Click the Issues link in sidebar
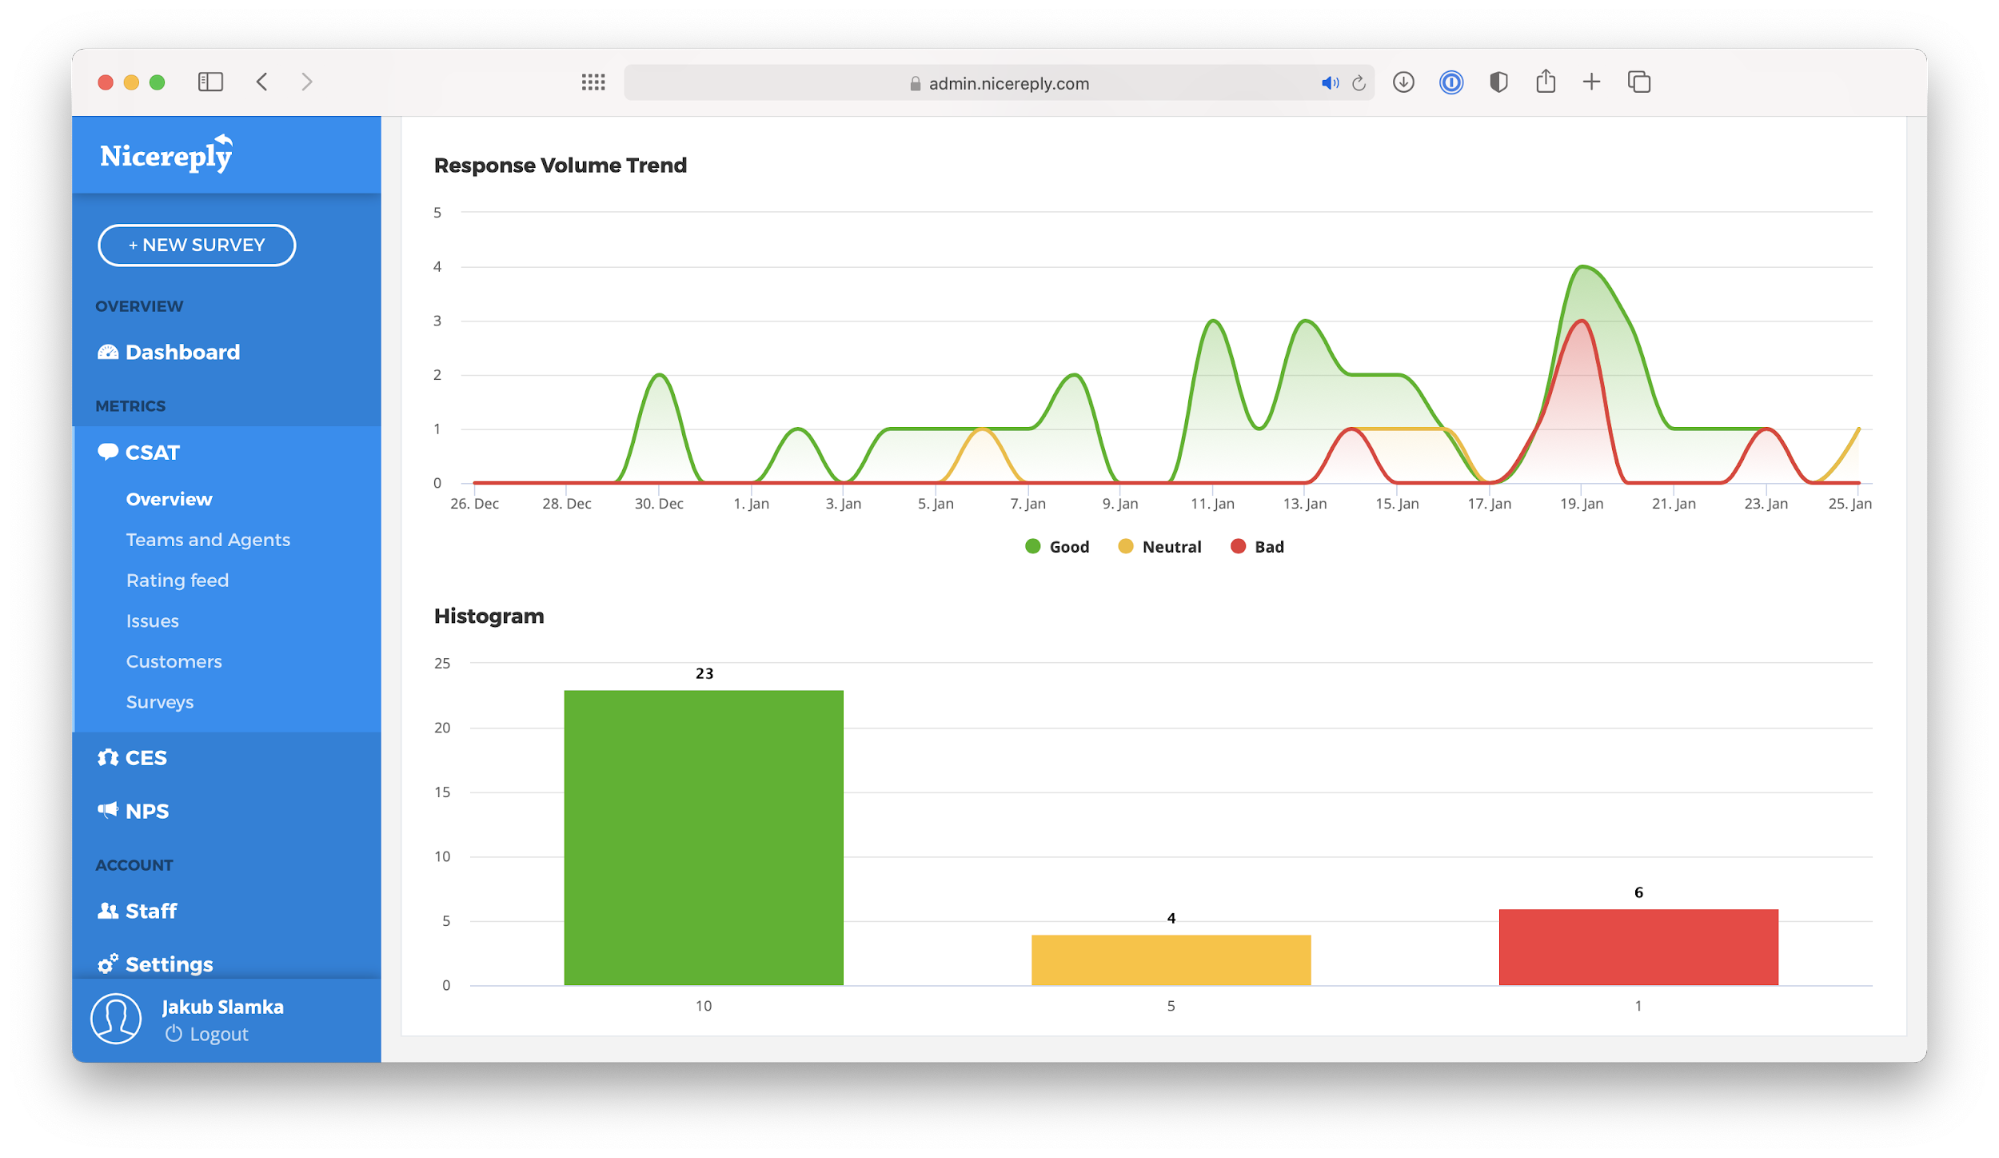 pos(153,620)
